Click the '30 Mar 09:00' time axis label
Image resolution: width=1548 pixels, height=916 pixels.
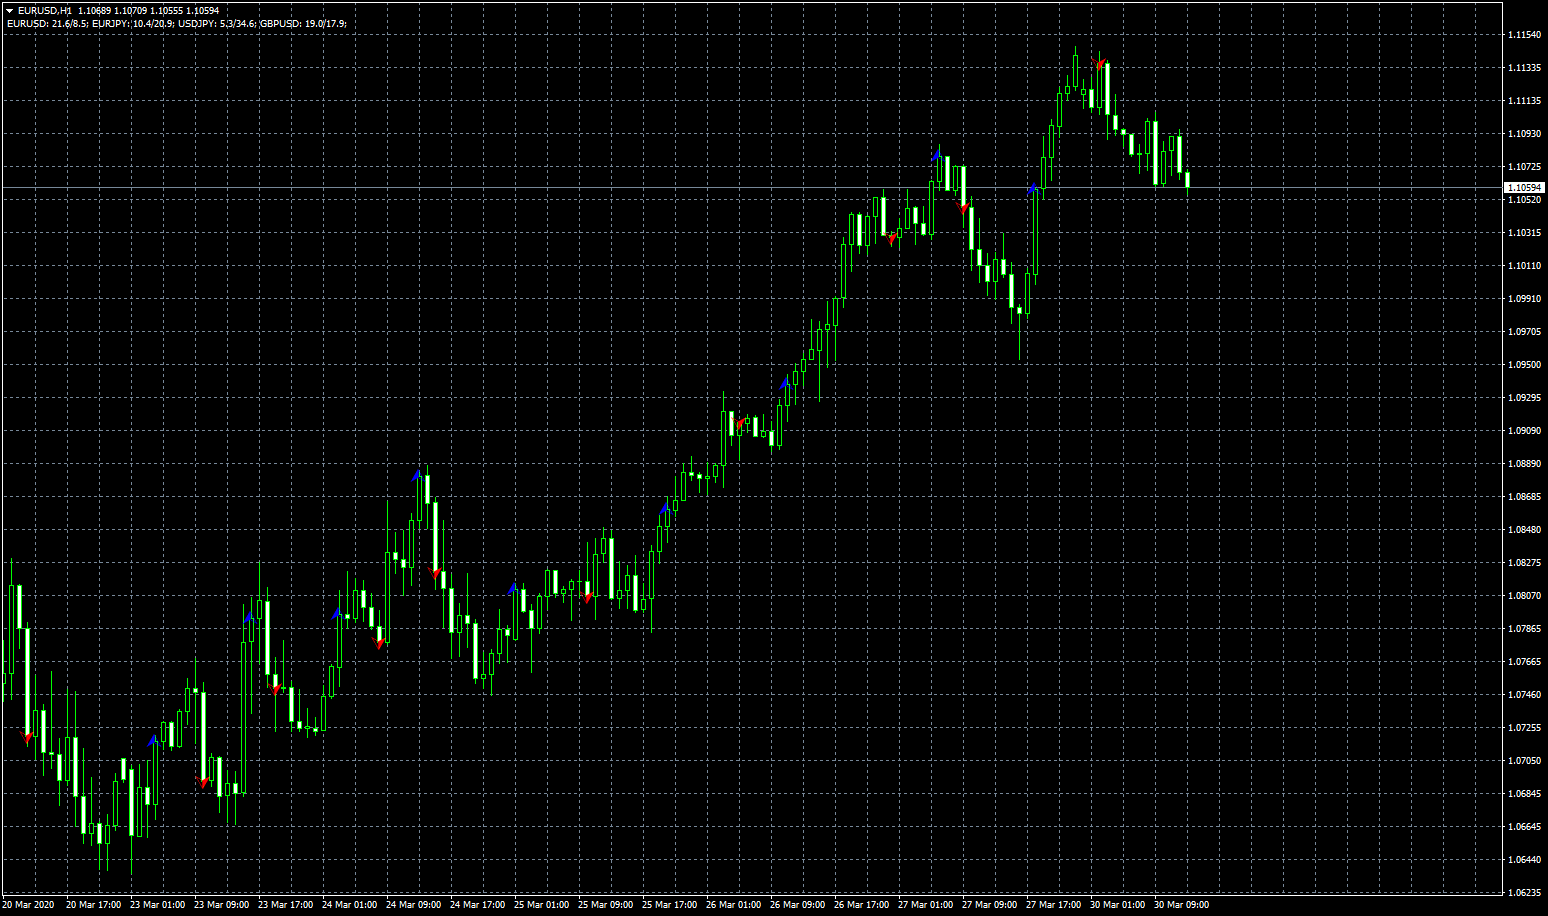coord(1181,905)
